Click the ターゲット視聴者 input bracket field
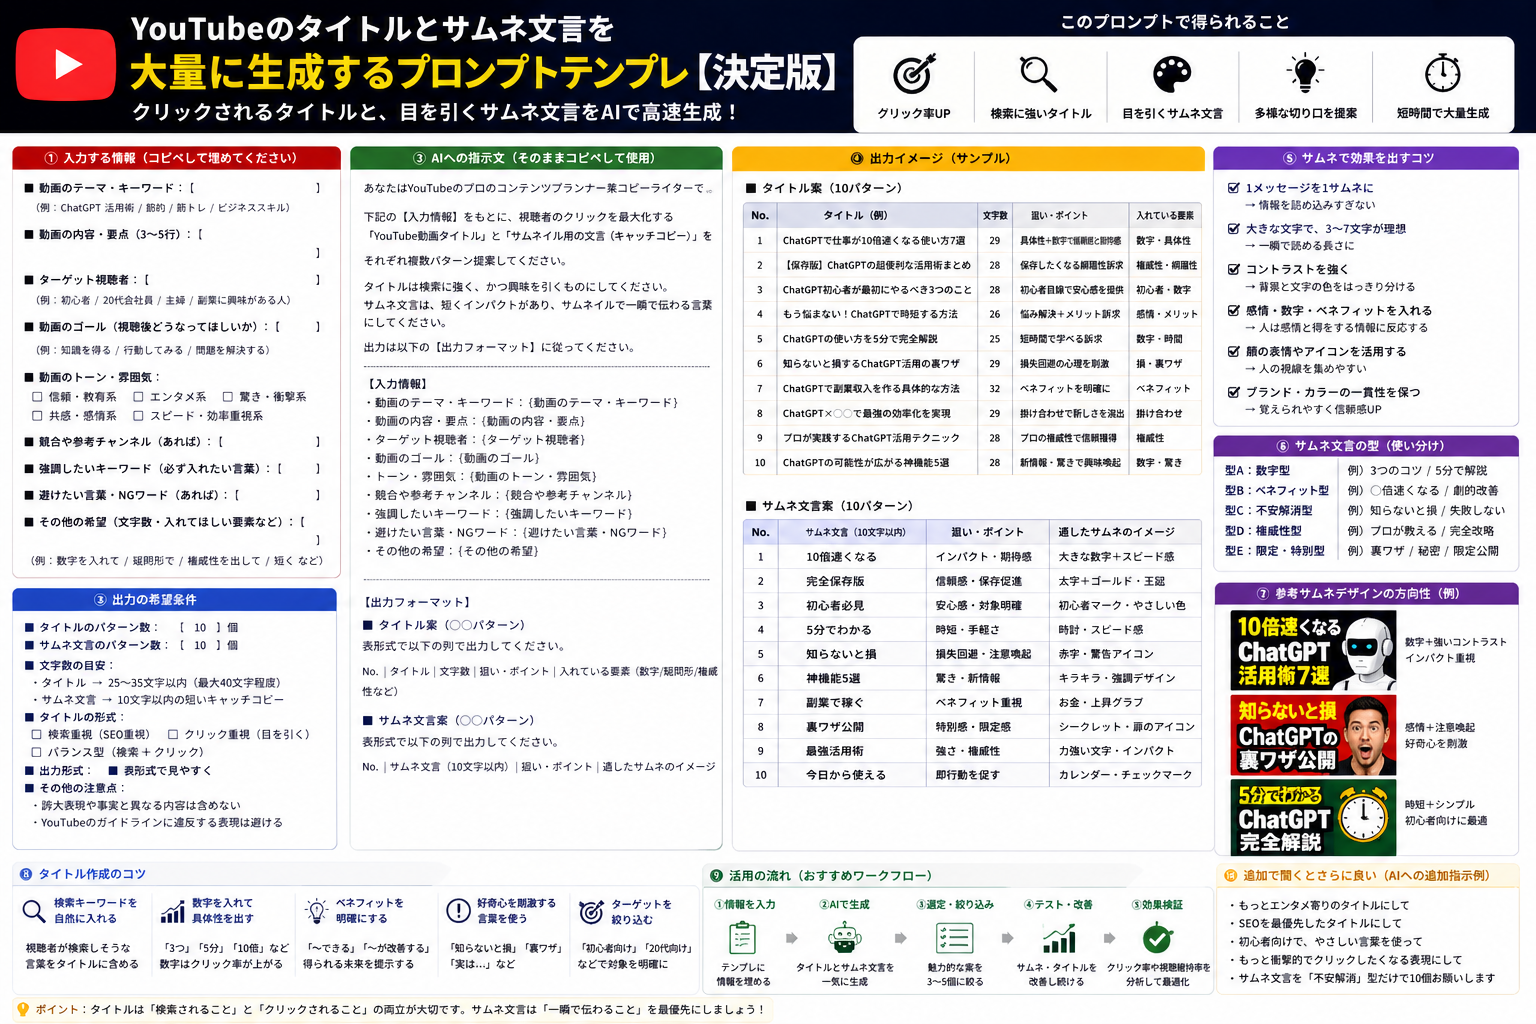Viewport: 1536px width, 1024px height. tap(232, 280)
